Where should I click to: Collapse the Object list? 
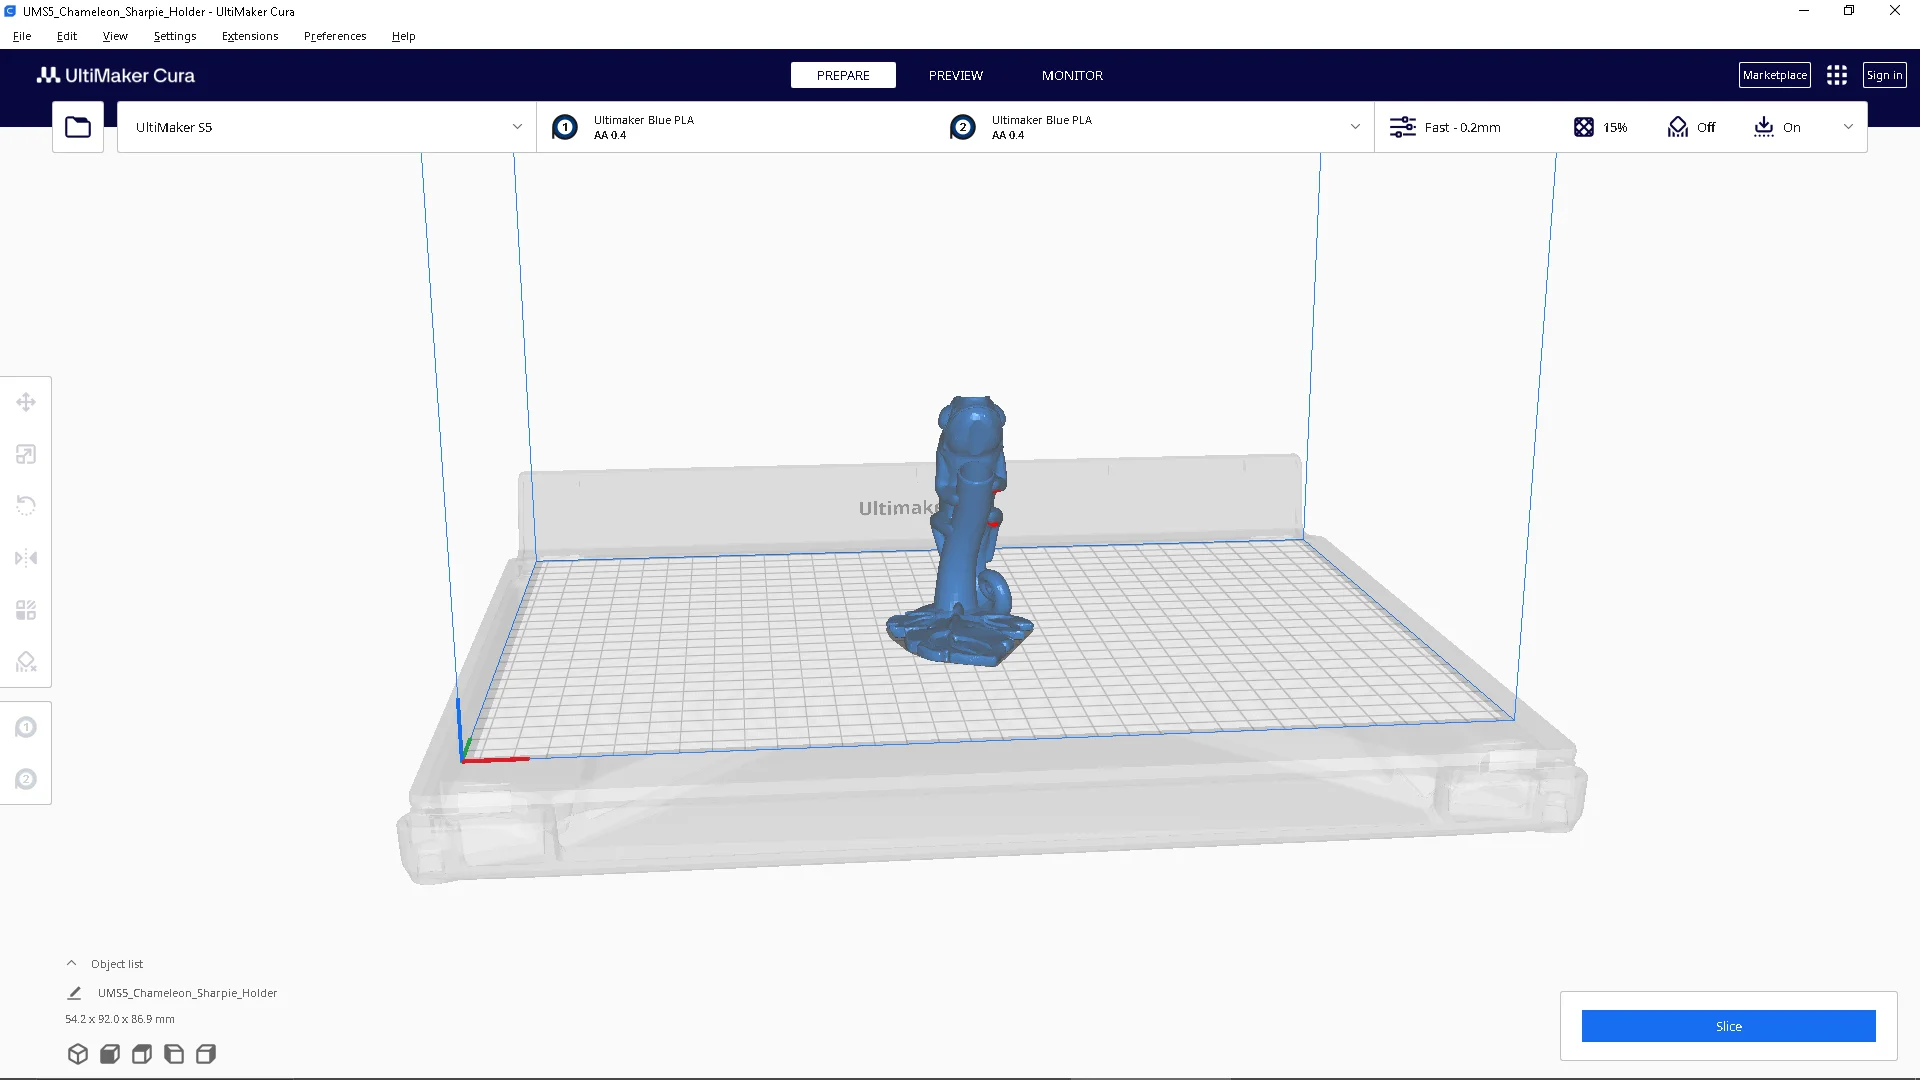pyautogui.click(x=72, y=964)
